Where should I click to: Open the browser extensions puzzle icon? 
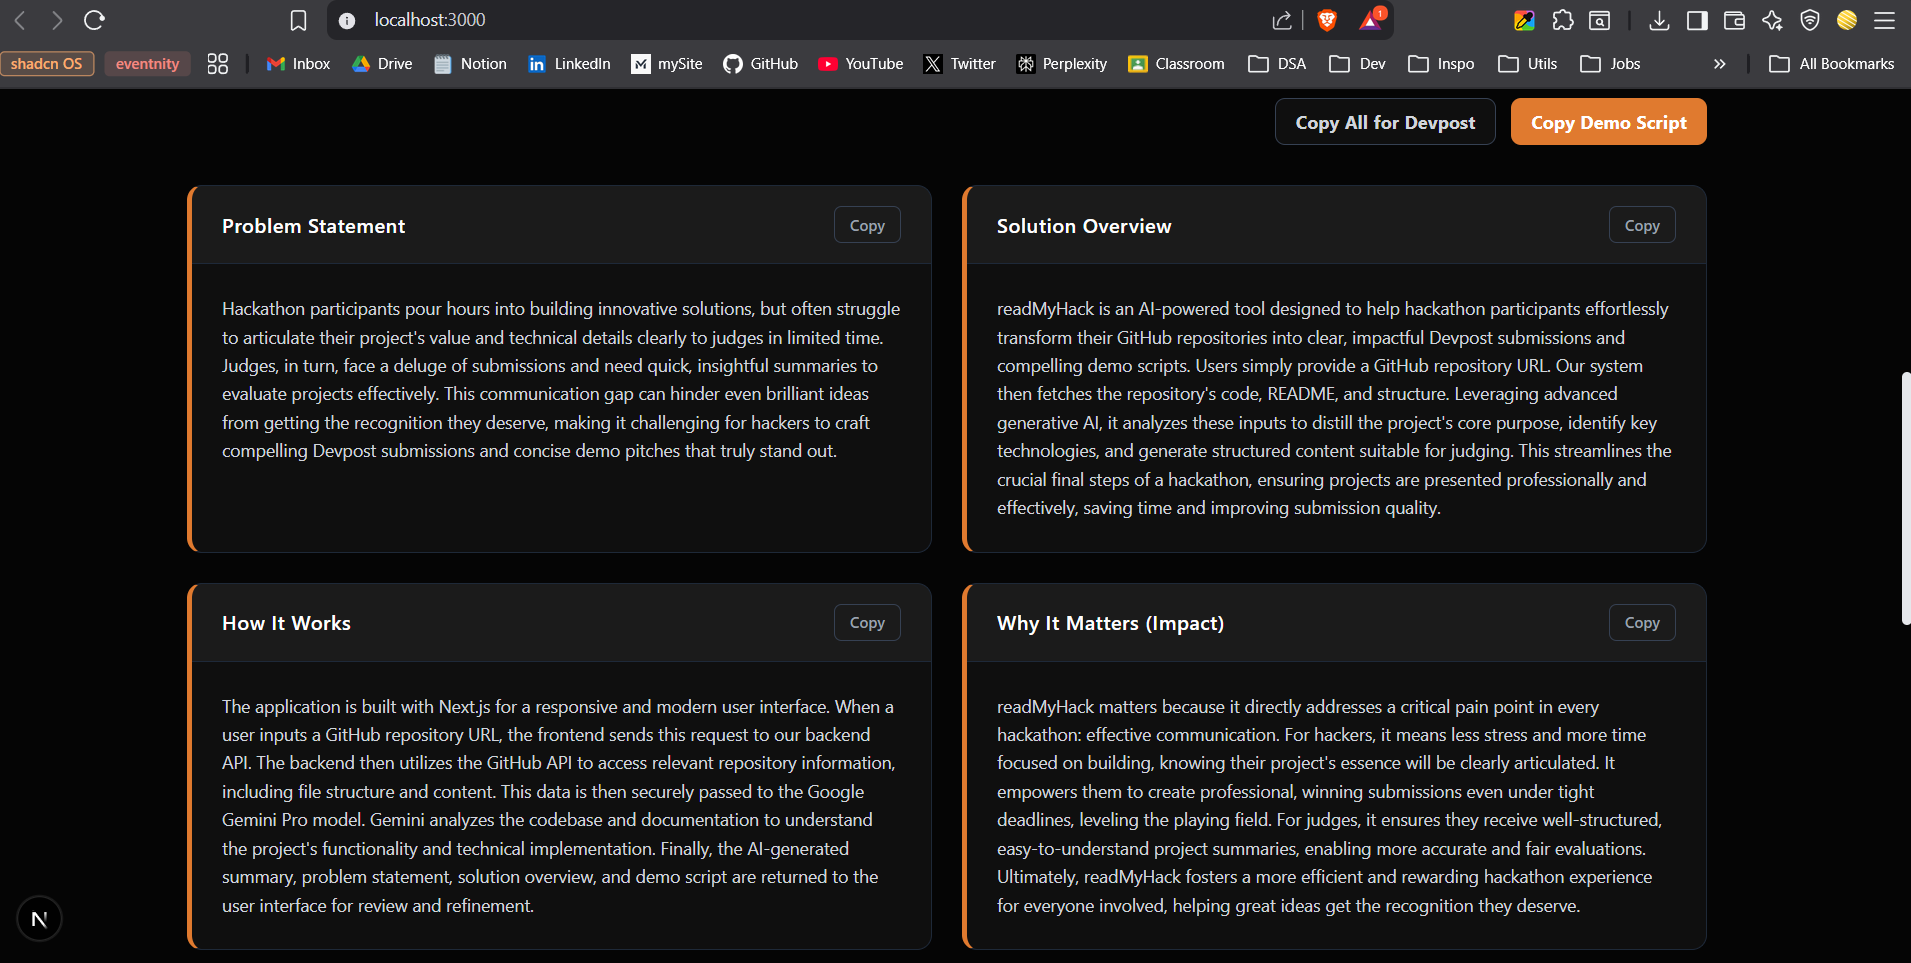(1563, 20)
